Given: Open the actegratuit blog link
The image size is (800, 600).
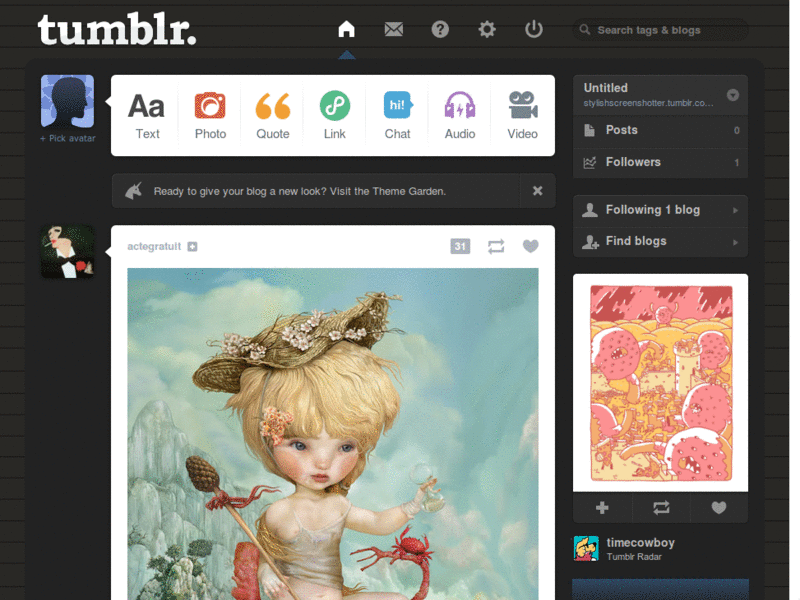Looking at the screenshot, I should tap(154, 246).
